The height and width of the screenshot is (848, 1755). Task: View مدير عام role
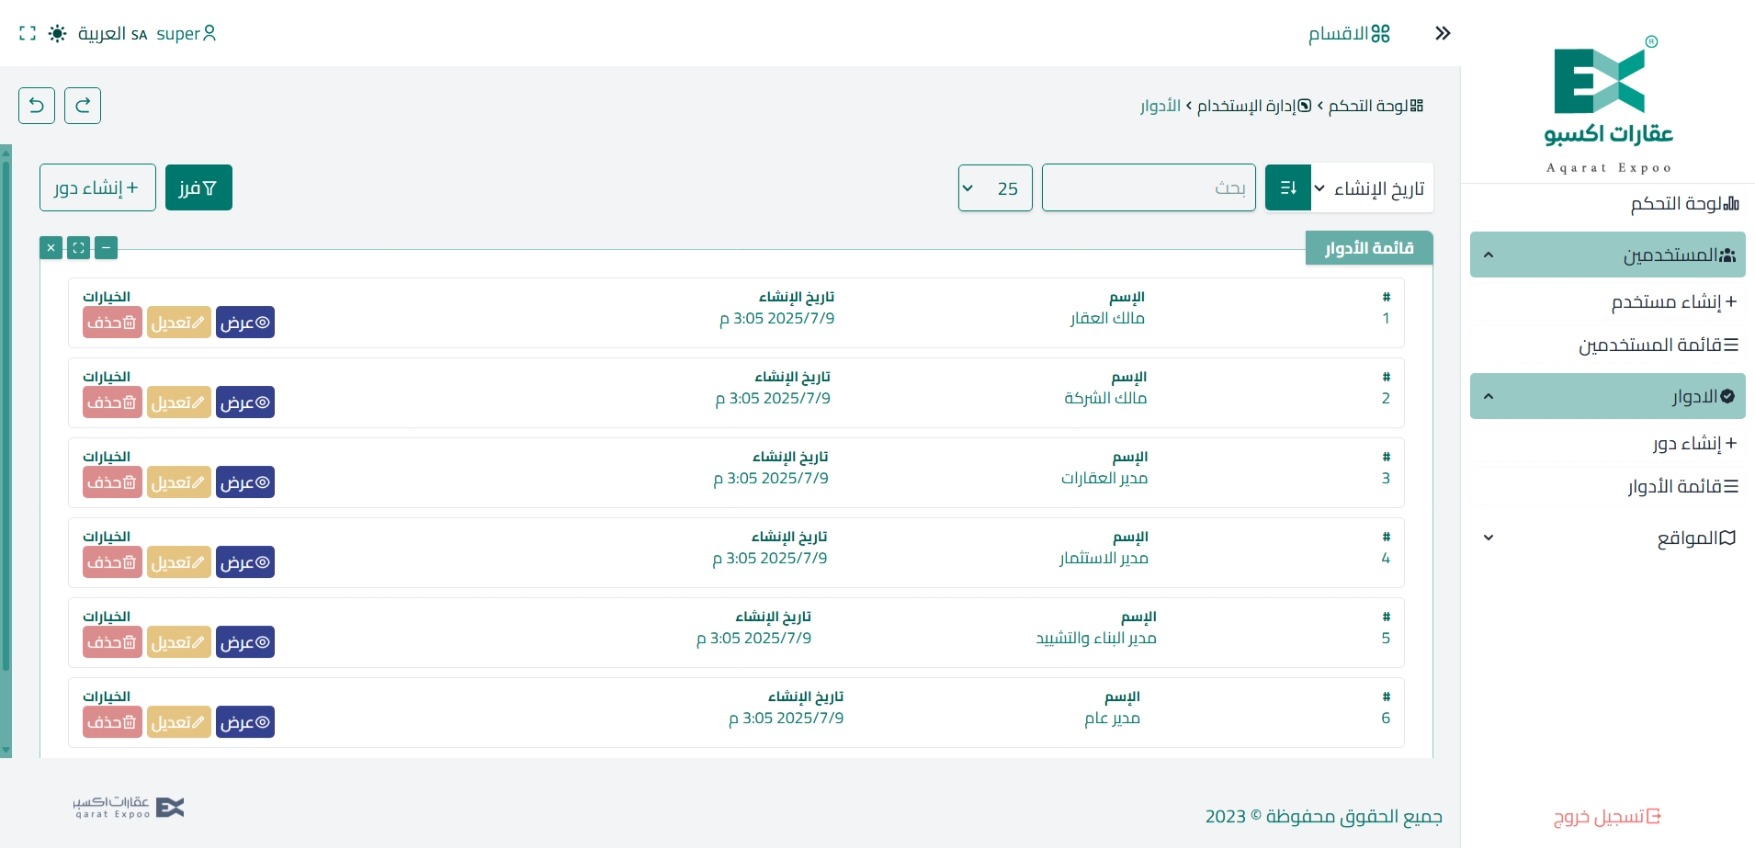(x=245, y=722)
